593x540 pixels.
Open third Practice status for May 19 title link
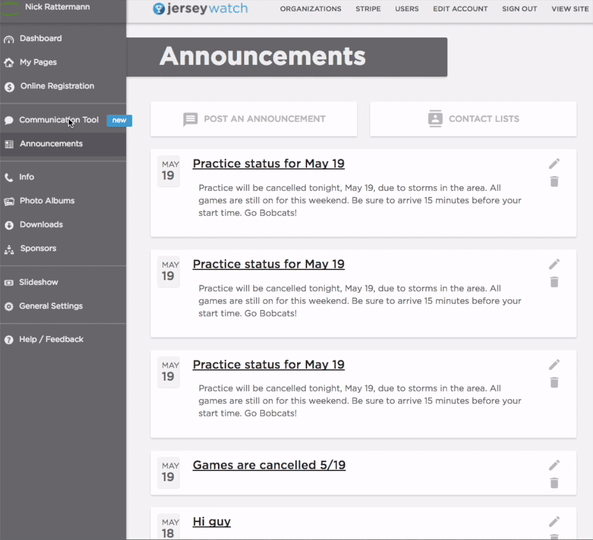click(x=269, y=365)
